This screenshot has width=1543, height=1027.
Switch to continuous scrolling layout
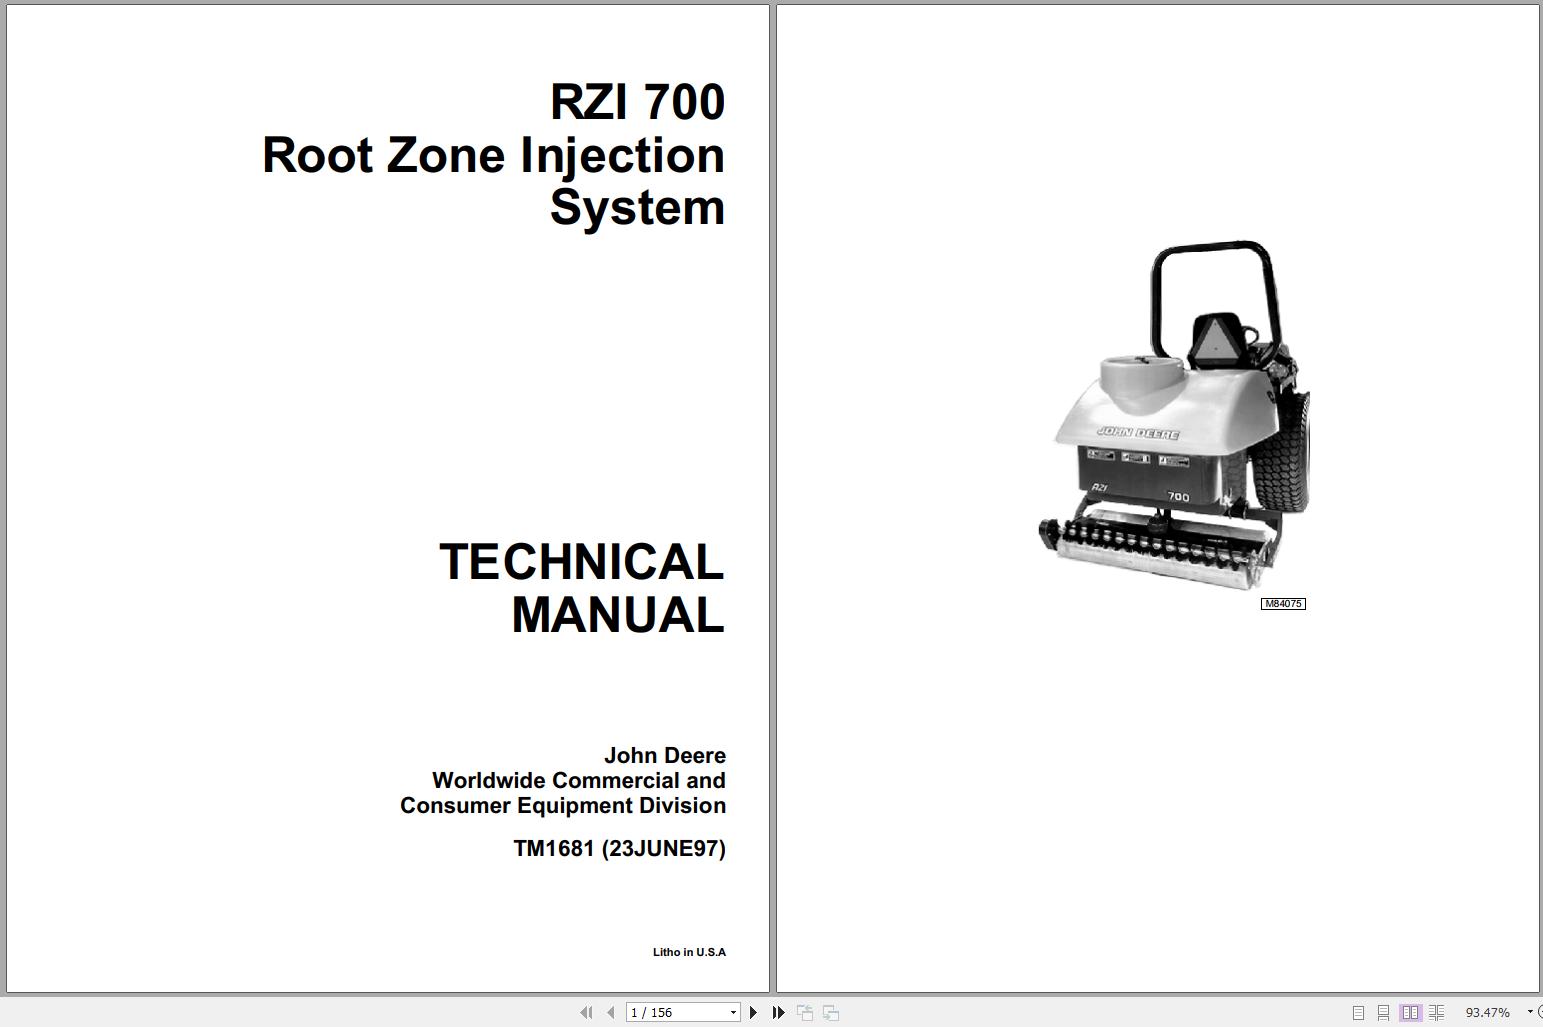[1384, 1012]
